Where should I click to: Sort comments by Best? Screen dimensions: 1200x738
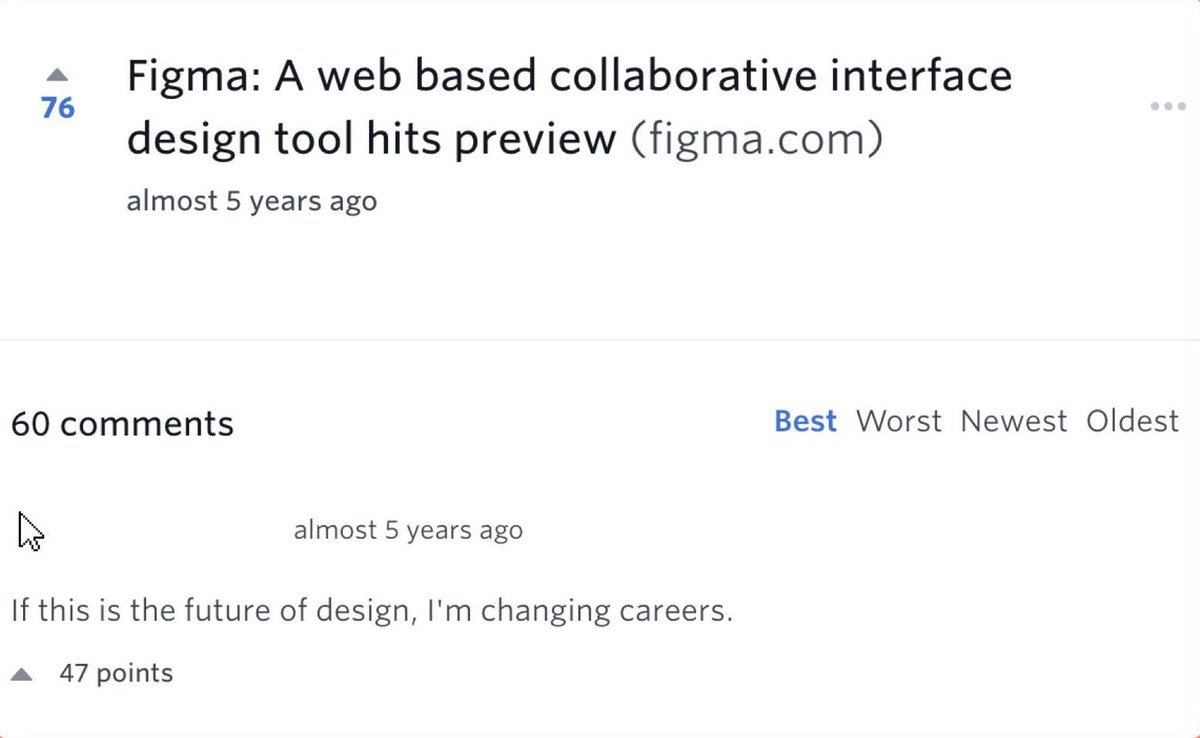coord(805,421)
